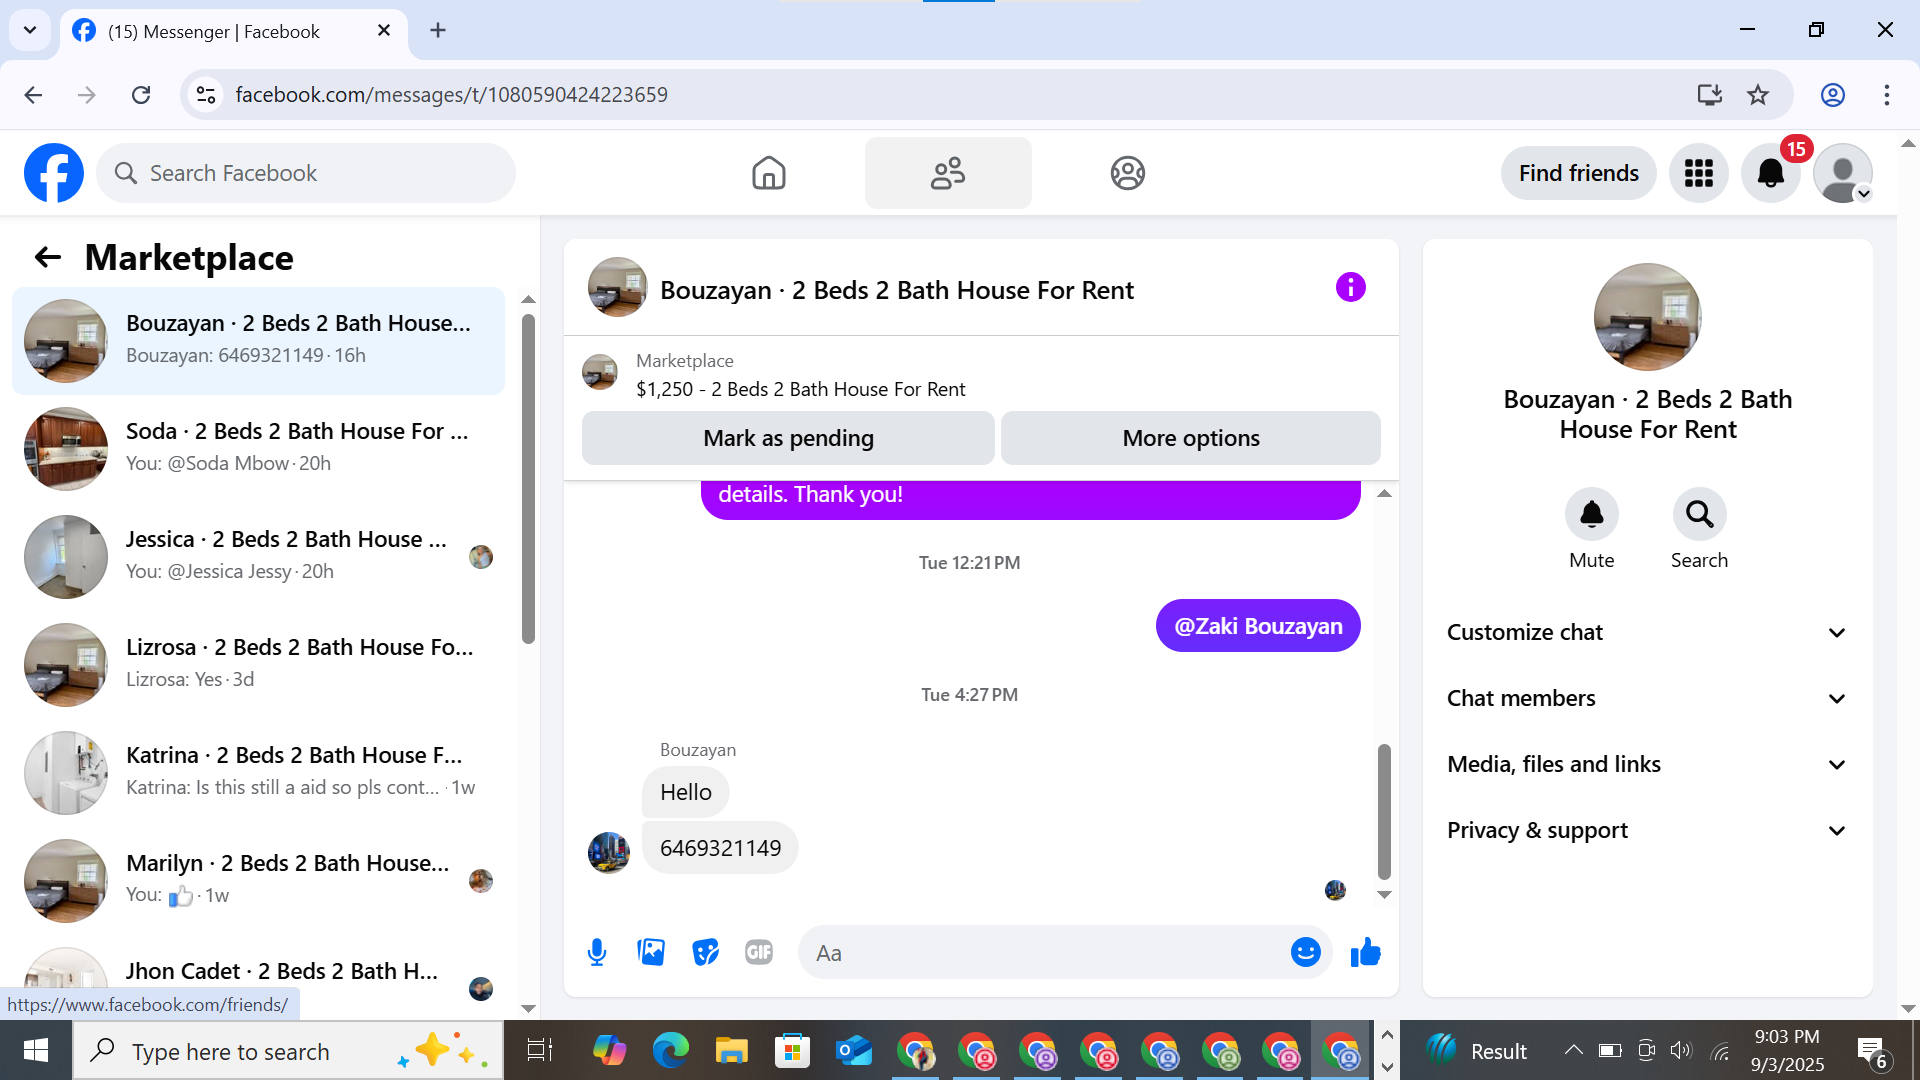Reload the page with refresh icon
This screenshot has height=1080, width=1920.
tap(141, 95)
